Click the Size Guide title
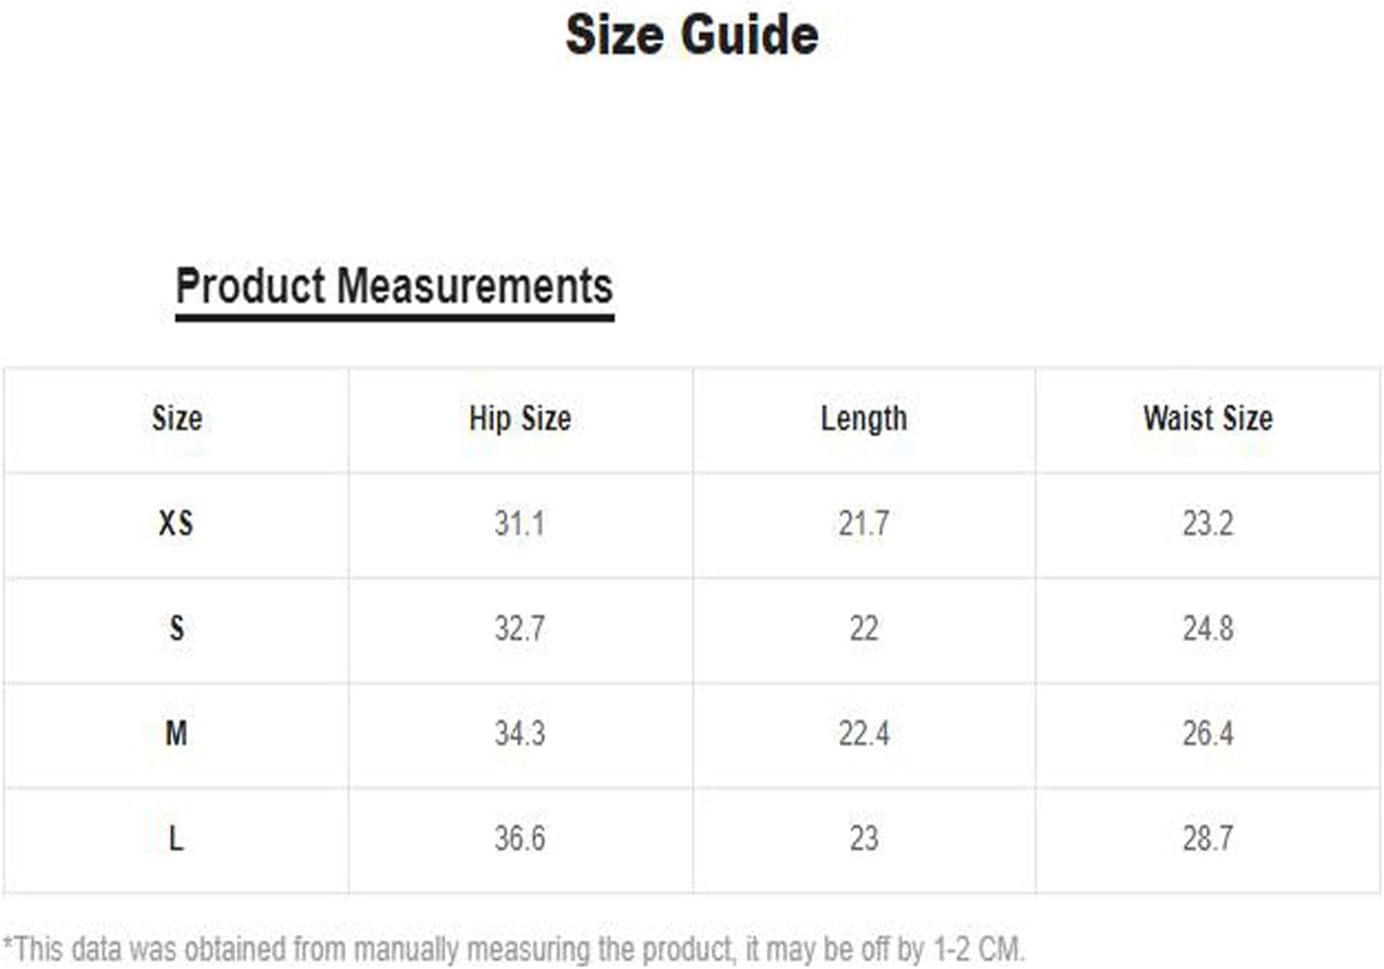The width and height of the screenshot is (1384, 969). [x=692, y=35]
